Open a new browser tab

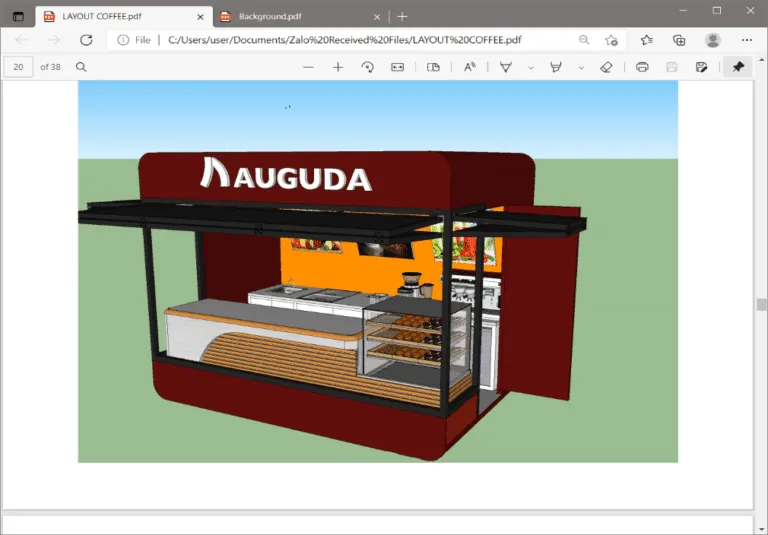pos(402,16)
